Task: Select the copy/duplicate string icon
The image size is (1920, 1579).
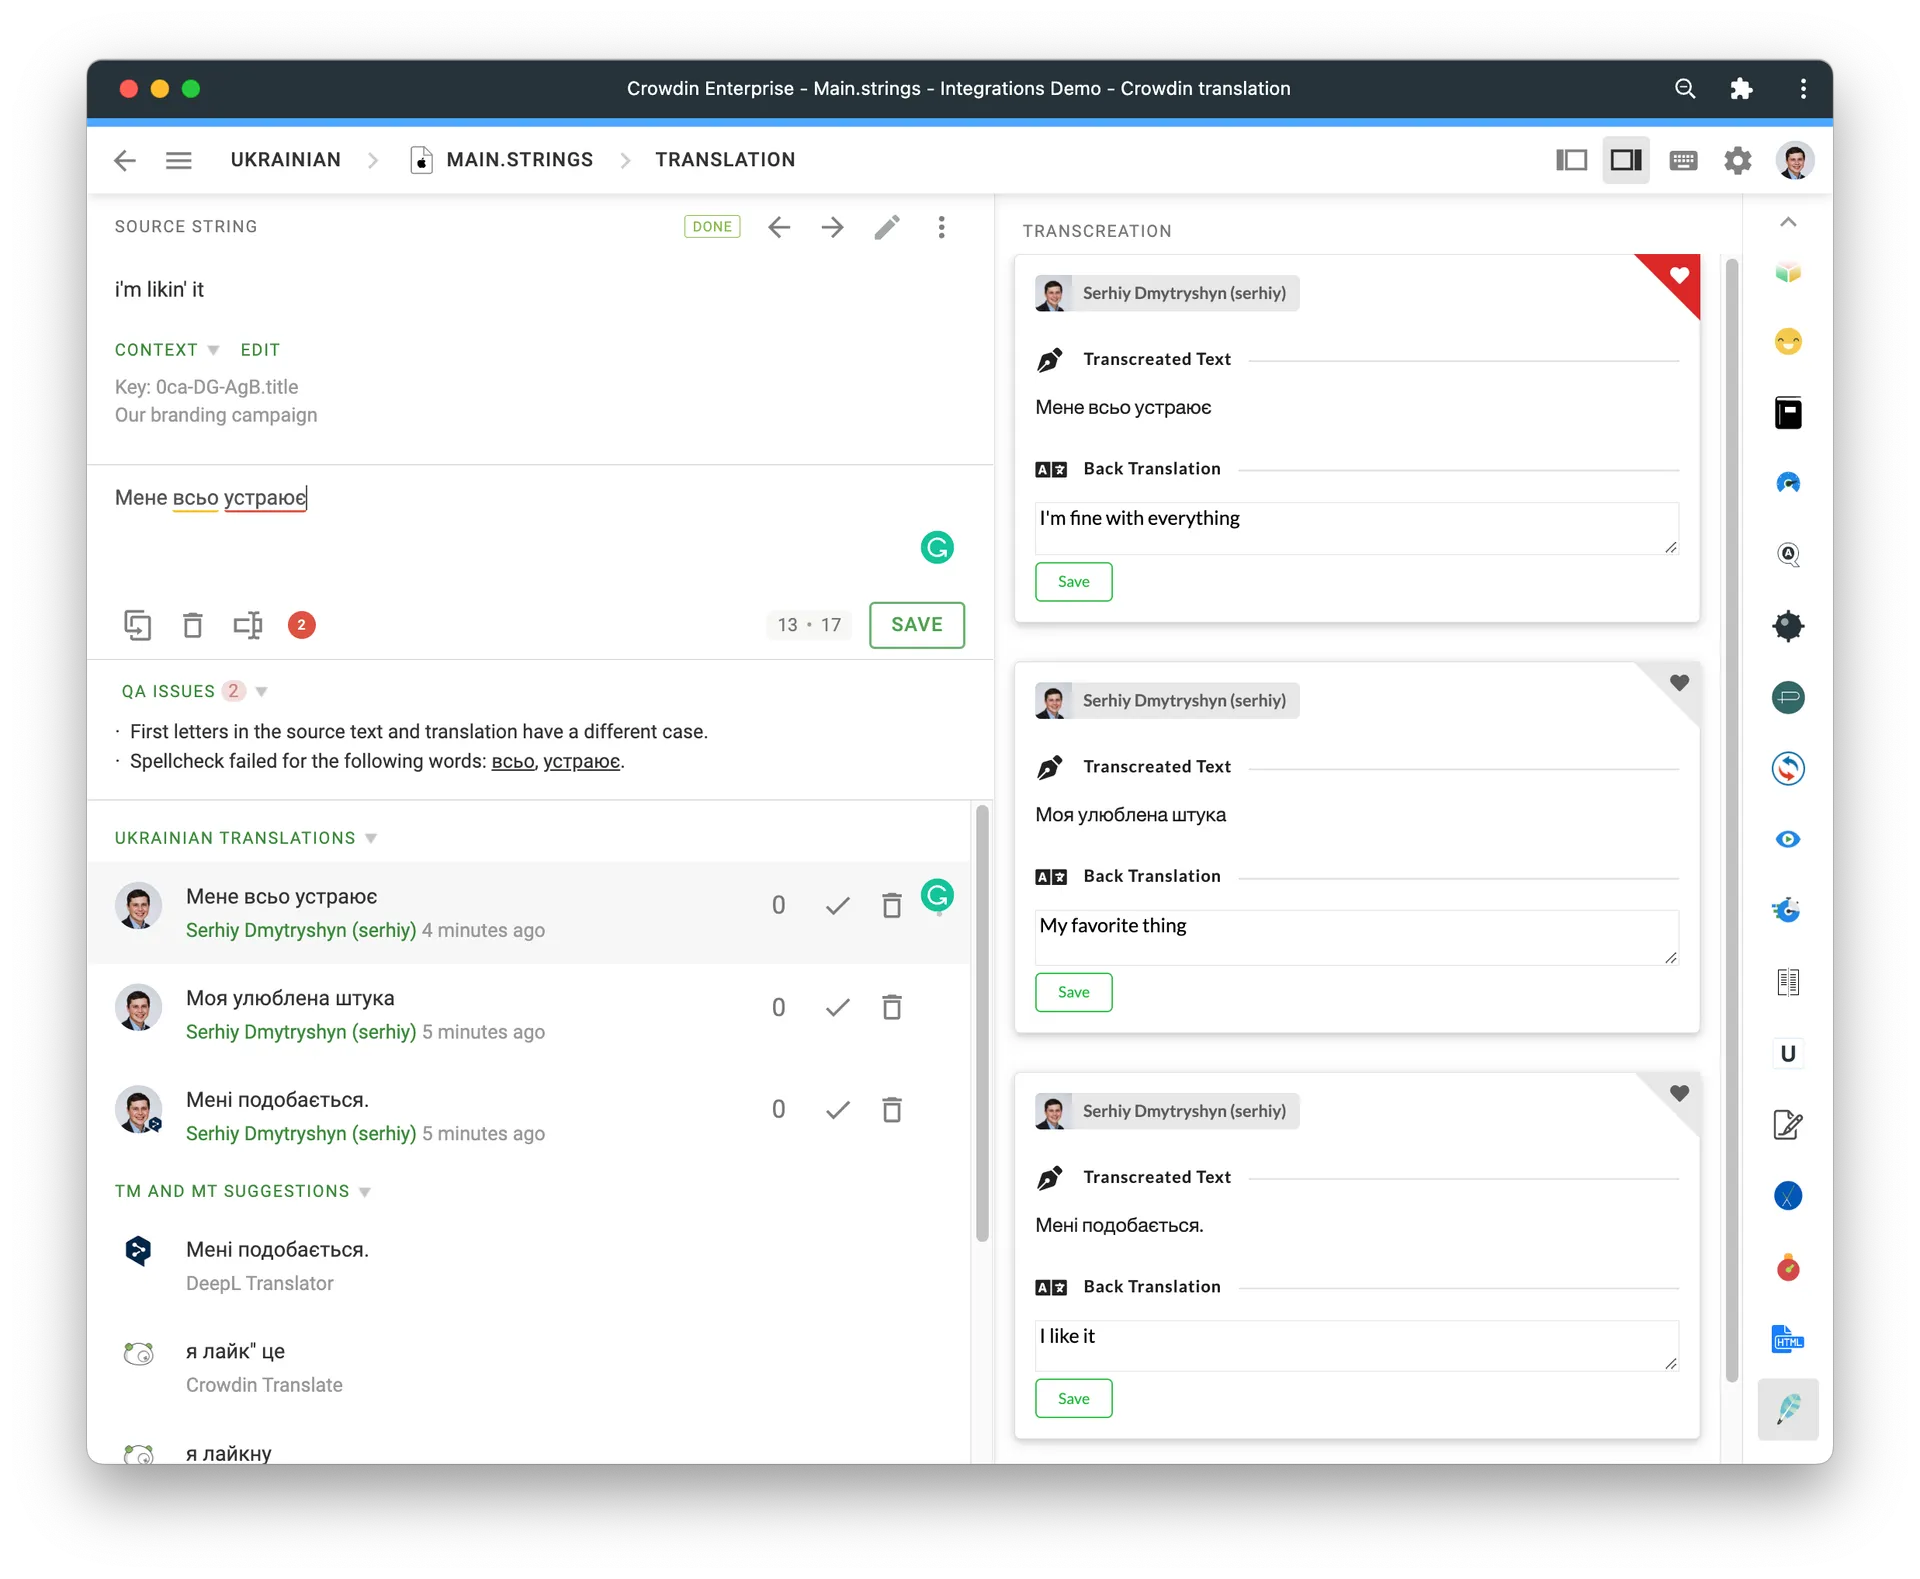Action: [136, 624]
